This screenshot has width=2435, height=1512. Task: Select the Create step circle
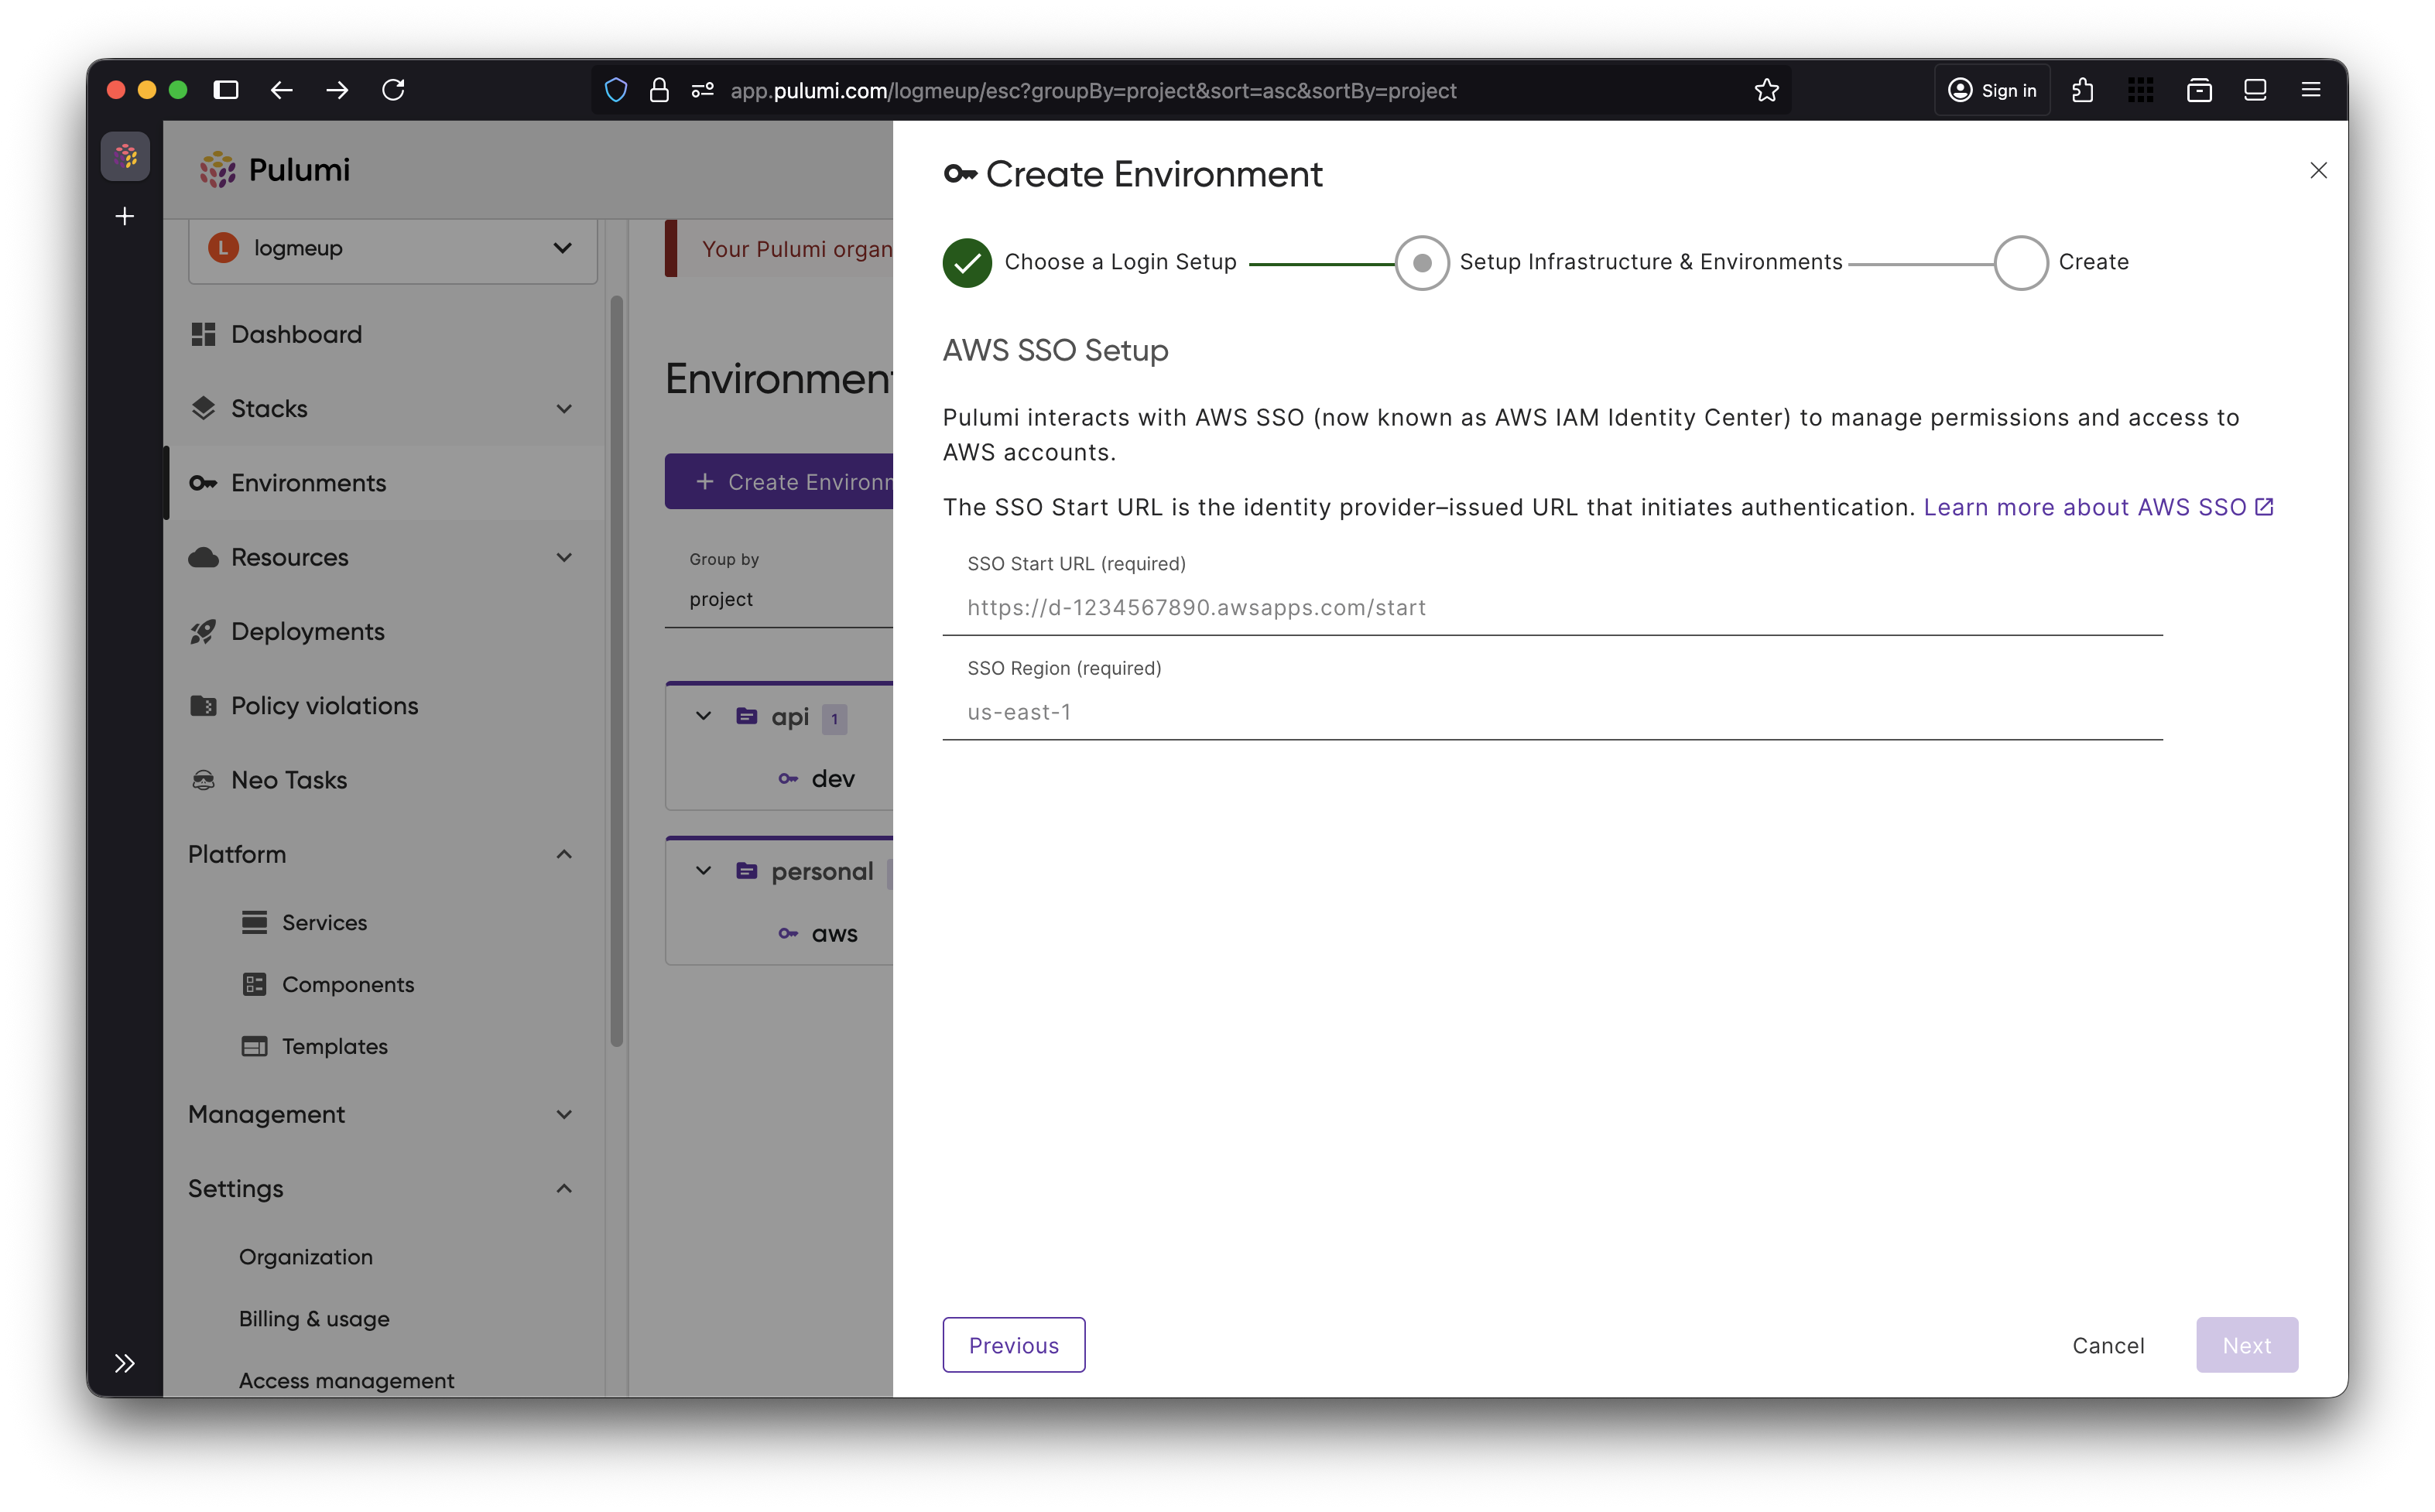(x=2020, y=263)
